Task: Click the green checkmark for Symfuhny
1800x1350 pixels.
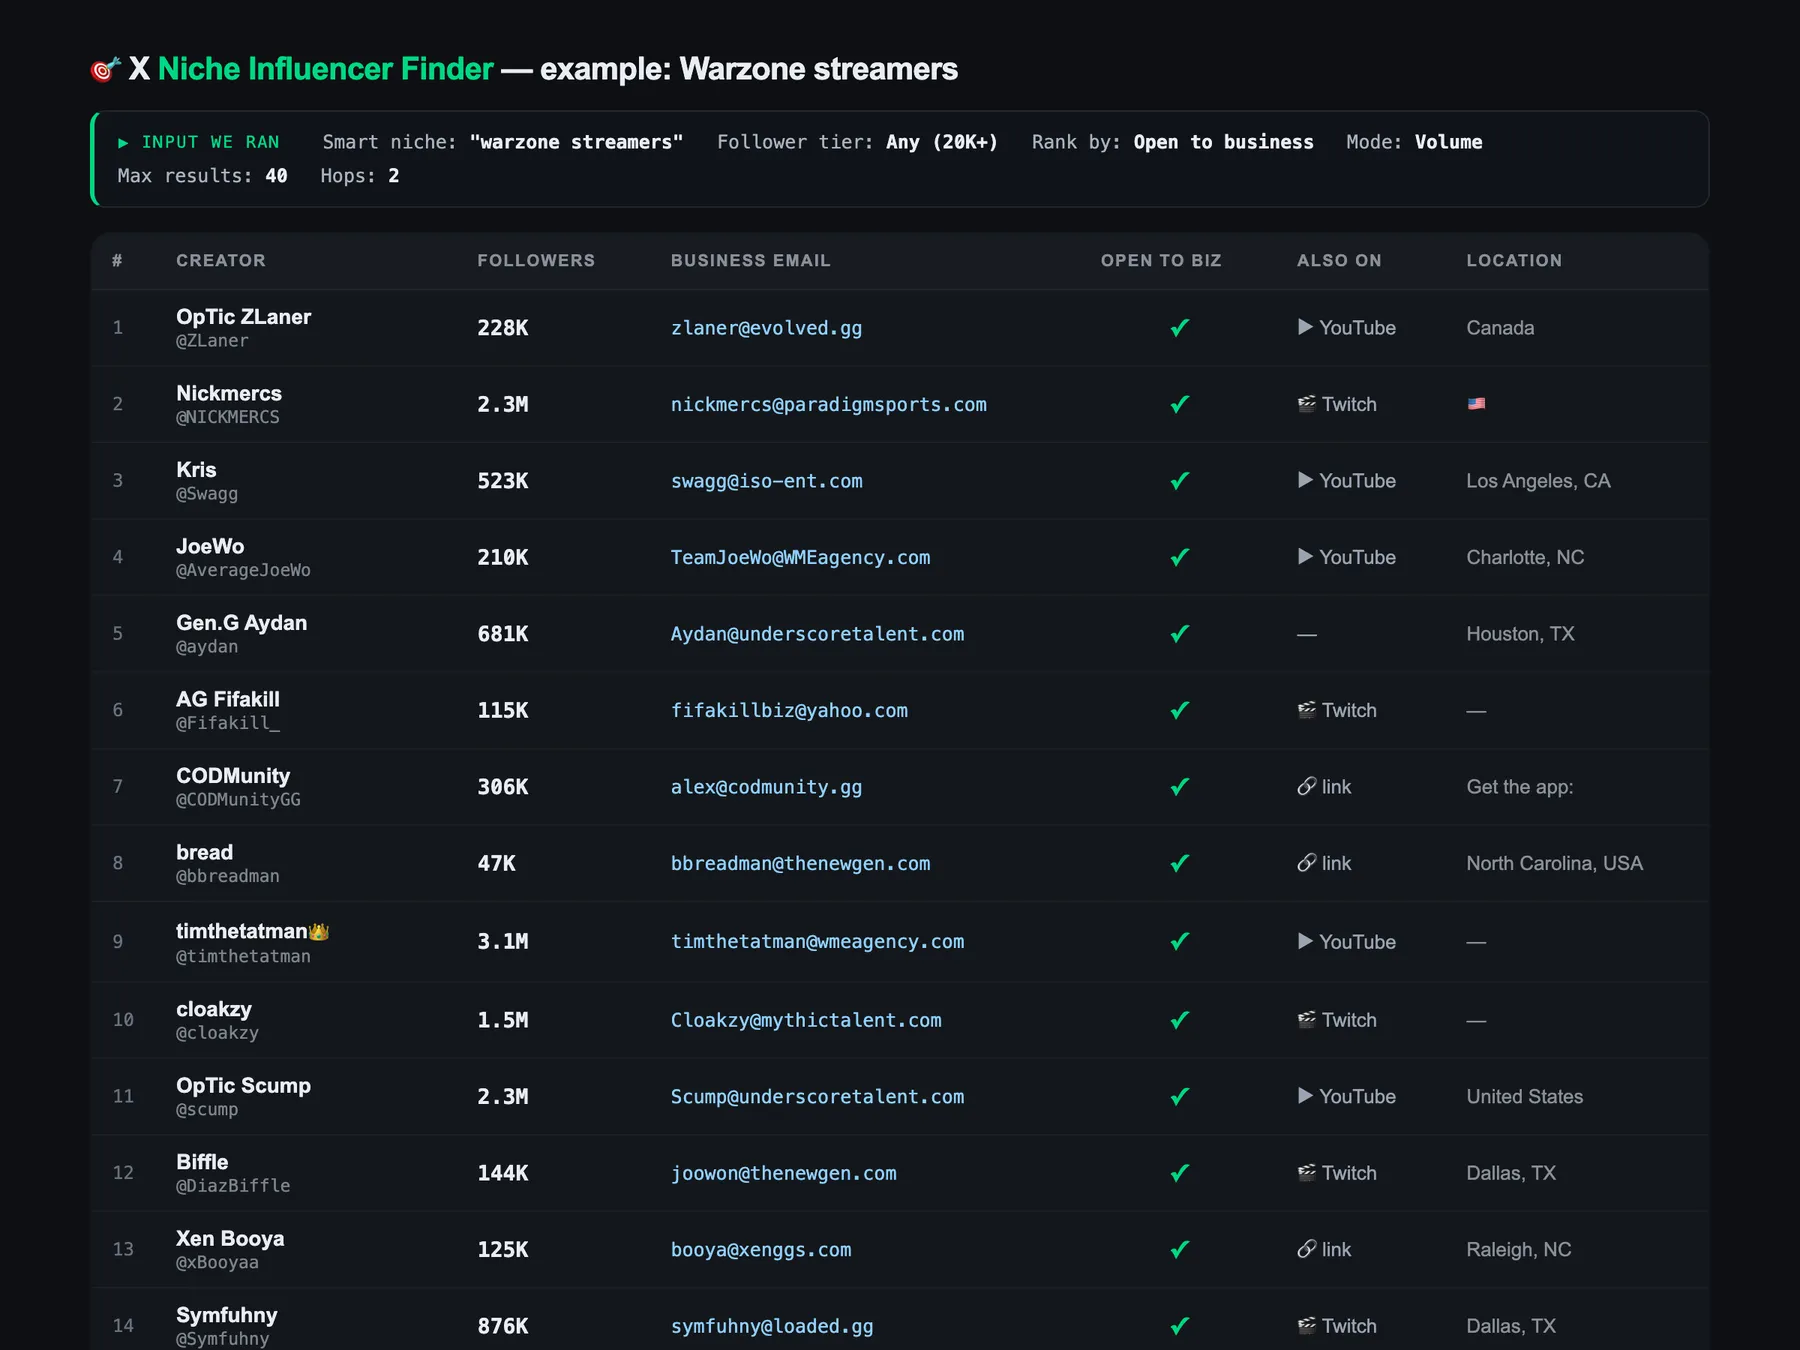Action: point(1180,1326)
